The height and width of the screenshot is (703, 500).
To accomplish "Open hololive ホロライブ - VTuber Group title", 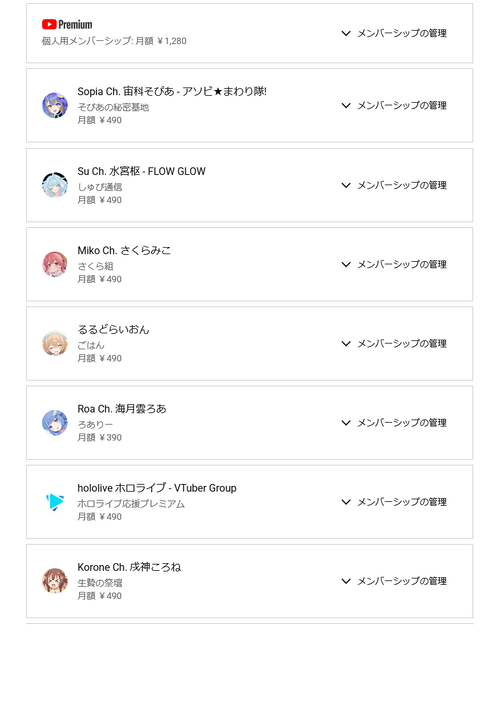I will (157, 488).
